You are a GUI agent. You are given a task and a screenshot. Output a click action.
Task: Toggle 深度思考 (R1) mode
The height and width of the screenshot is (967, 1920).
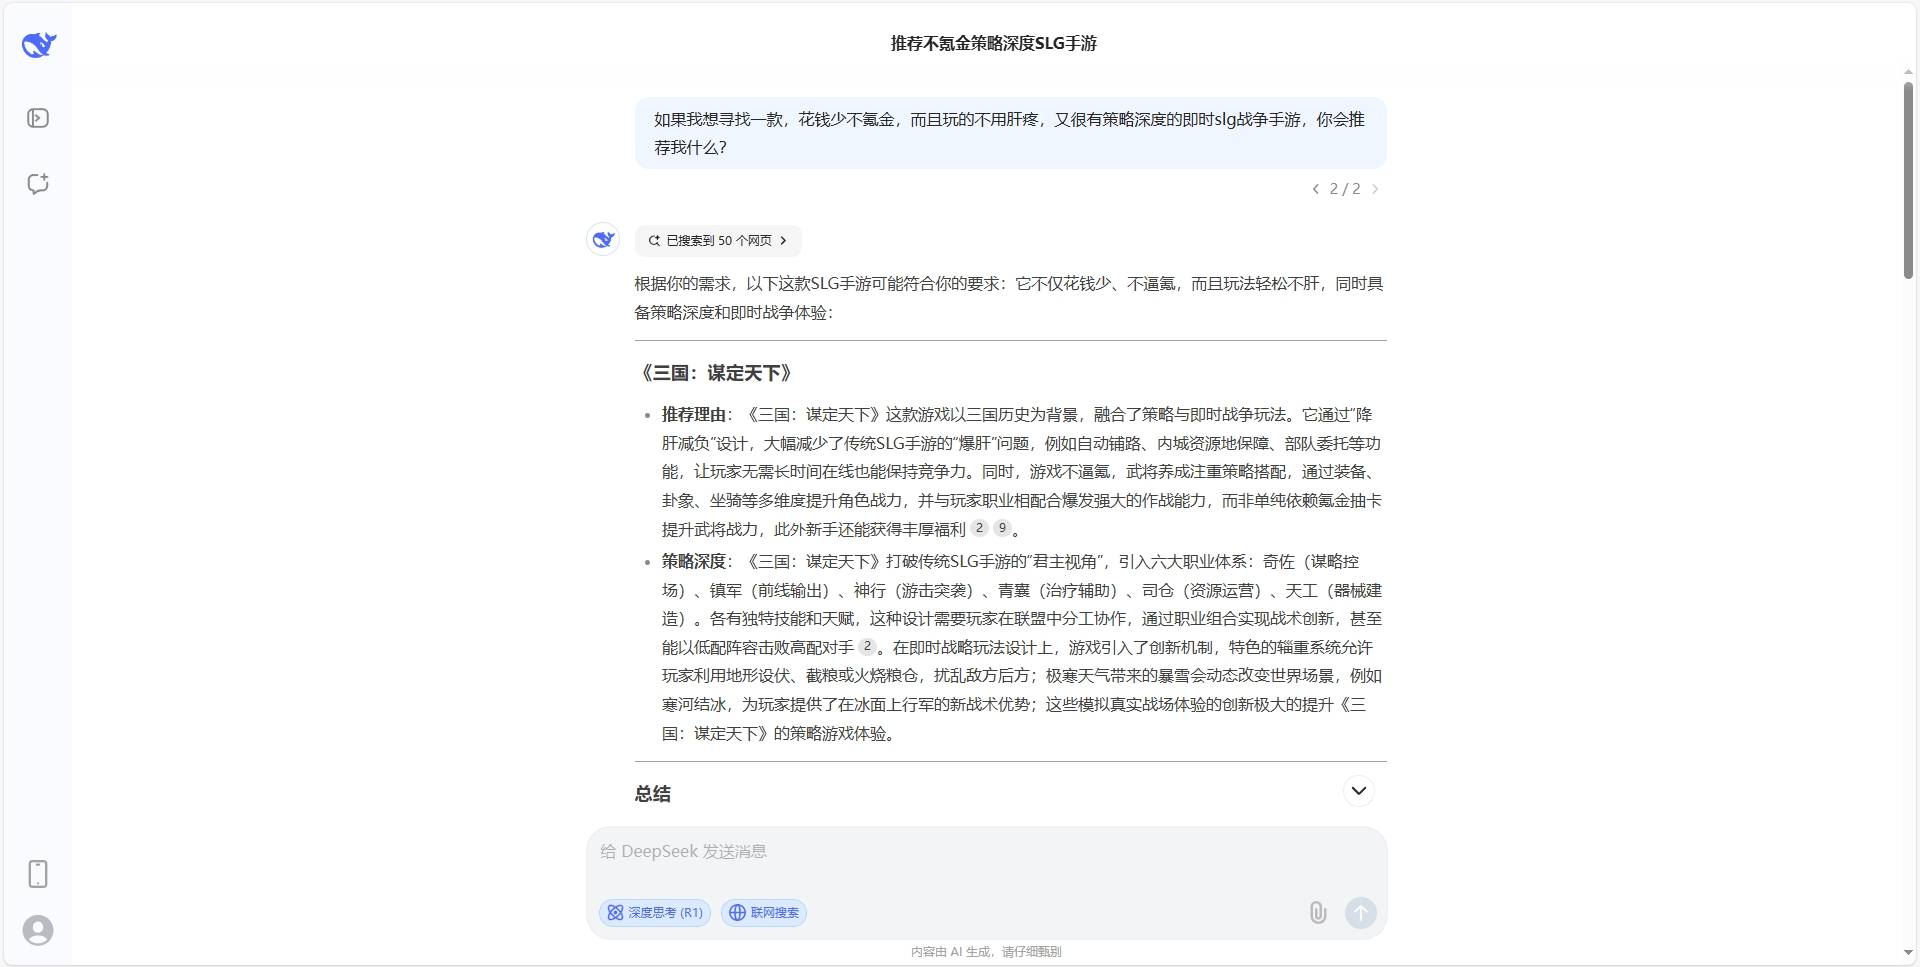pyautogui.click(x=655, y=912)
